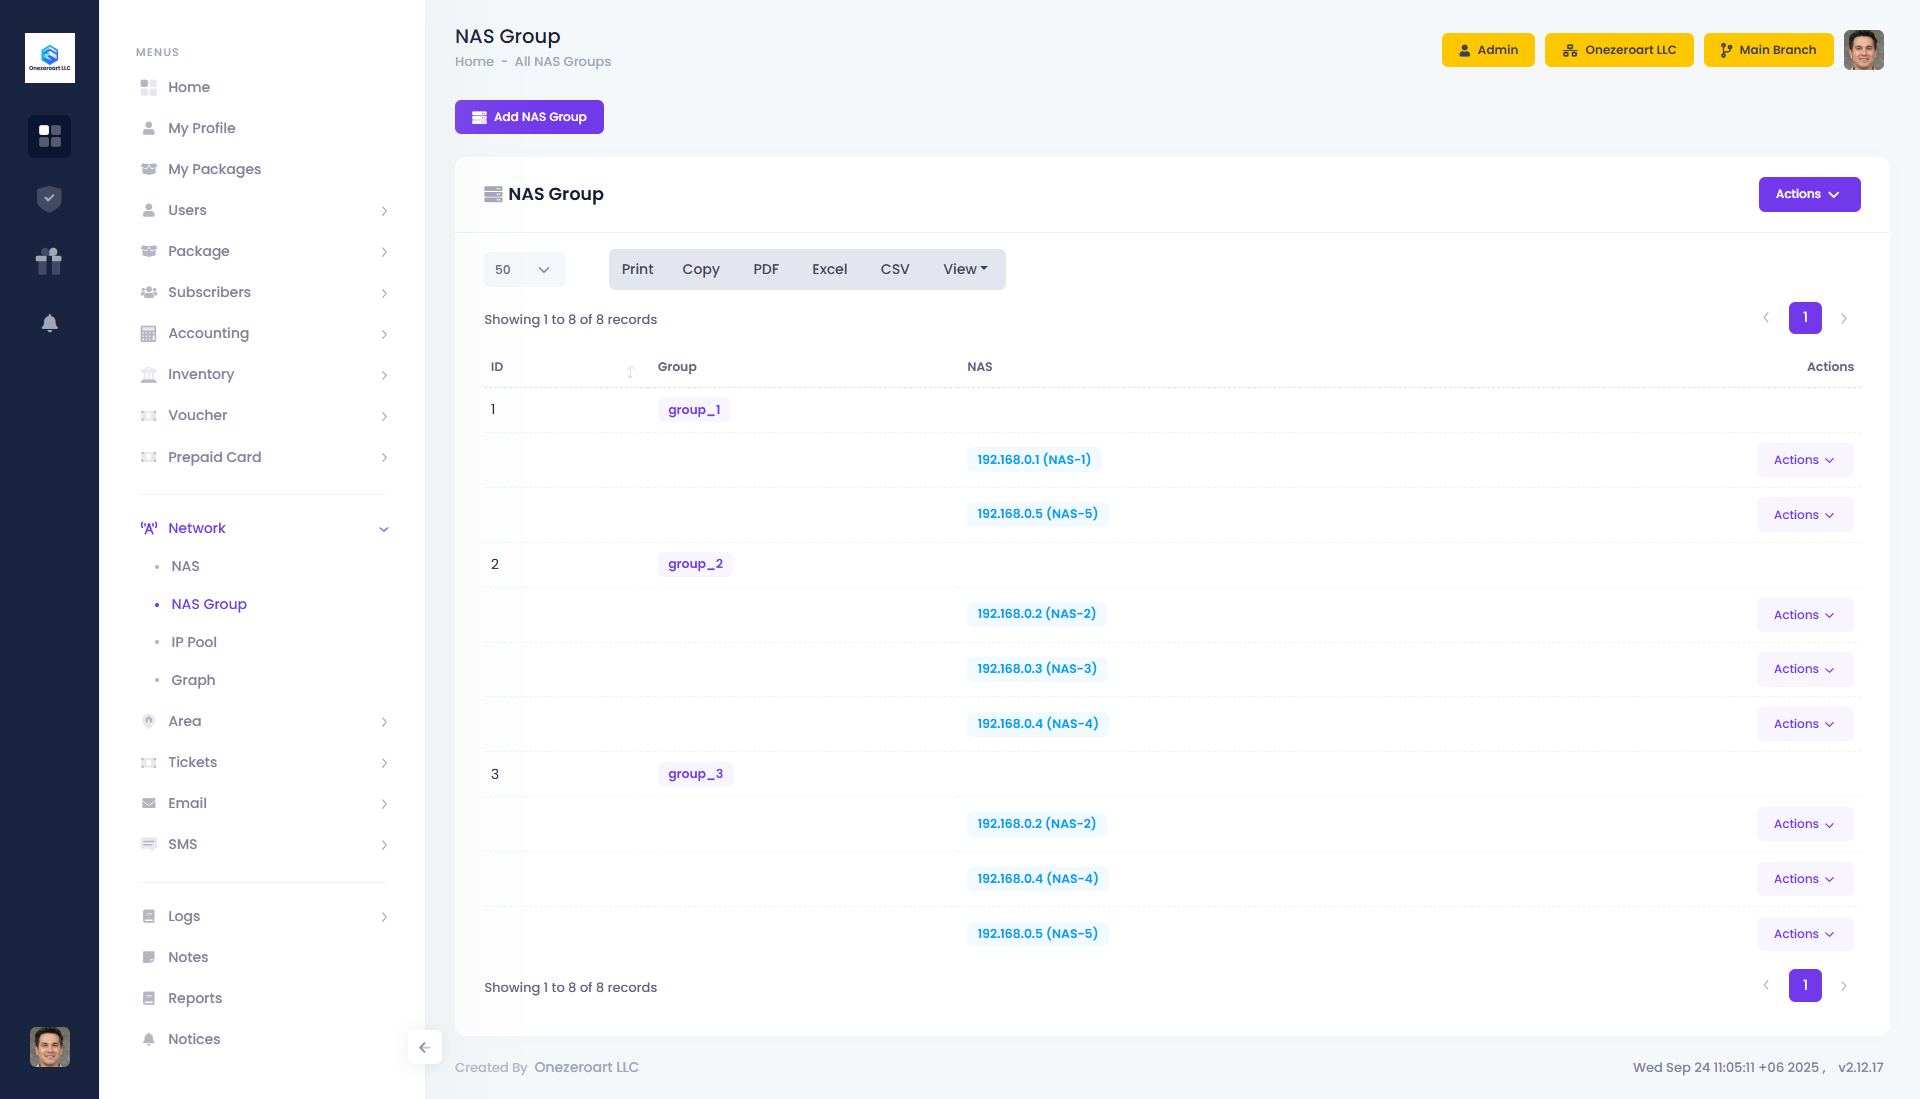
Task: Open the View column visibility dropdown
Action: (x=964, y=270)
